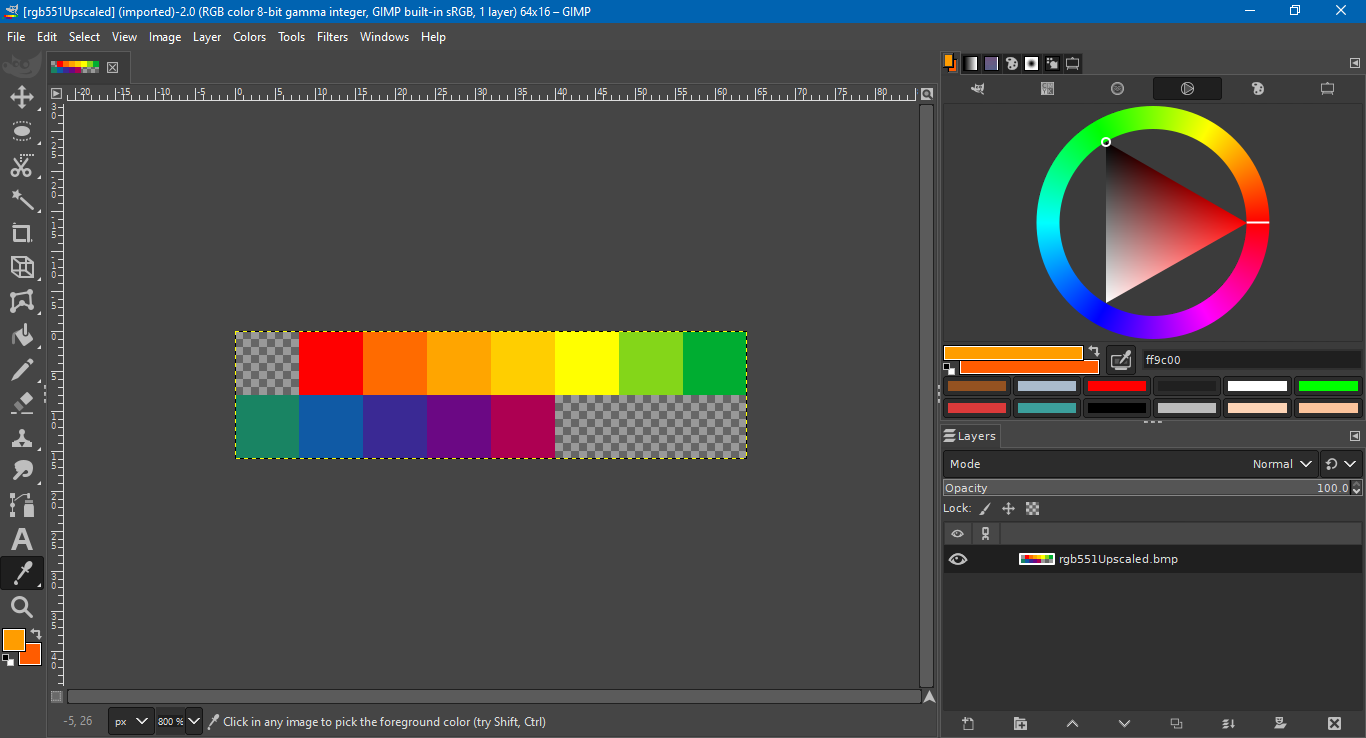The image size is (1366, 738).
Task: Open the zoom percentage 800% dropdown
Action: tap(193, 721)
